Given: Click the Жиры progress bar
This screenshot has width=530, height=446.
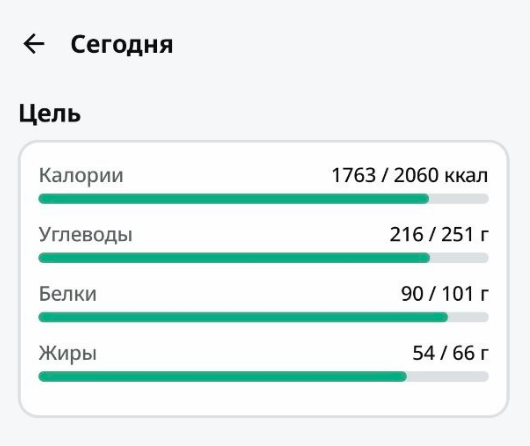Looking at the screenshot, I should (x=263, y=376).
